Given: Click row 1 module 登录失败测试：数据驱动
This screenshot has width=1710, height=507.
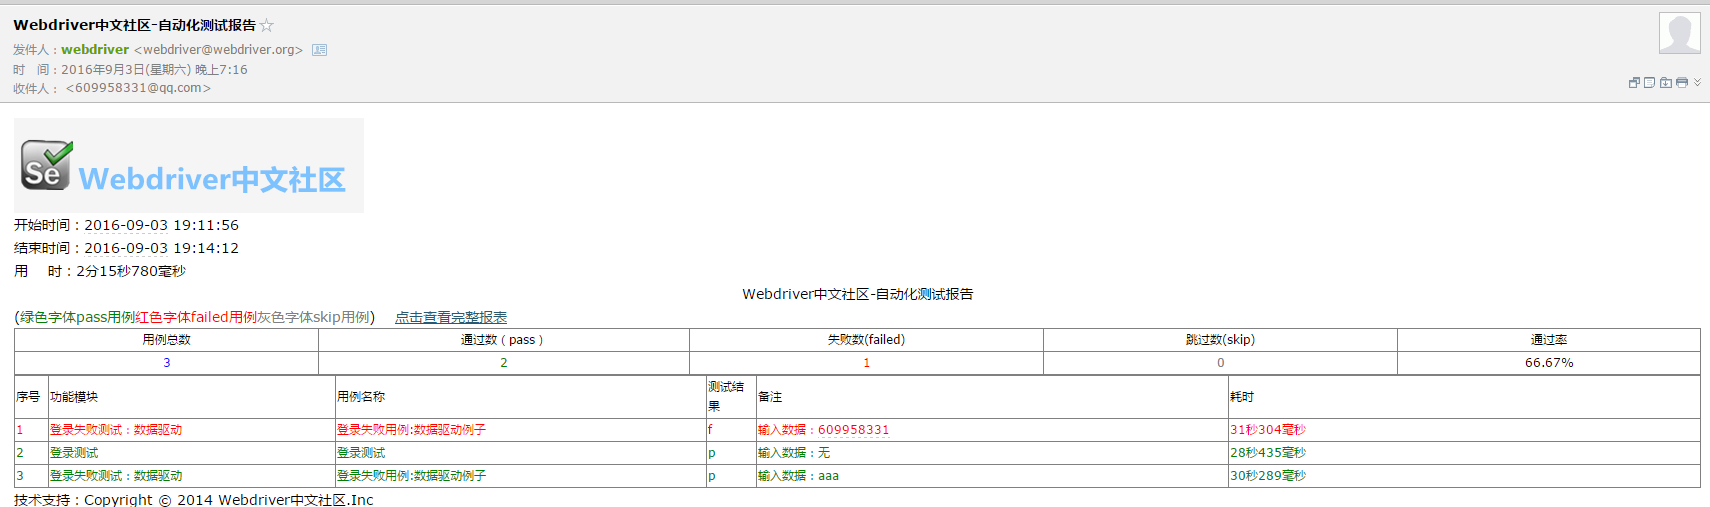Looking at the screenshot, I should click(x=116, y=430).
